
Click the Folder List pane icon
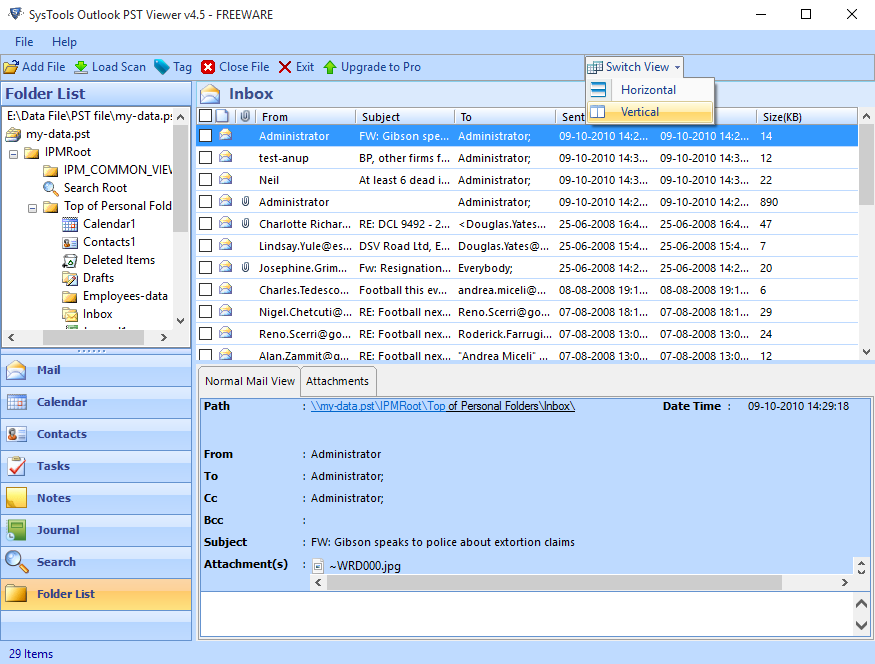pos(17,594)
